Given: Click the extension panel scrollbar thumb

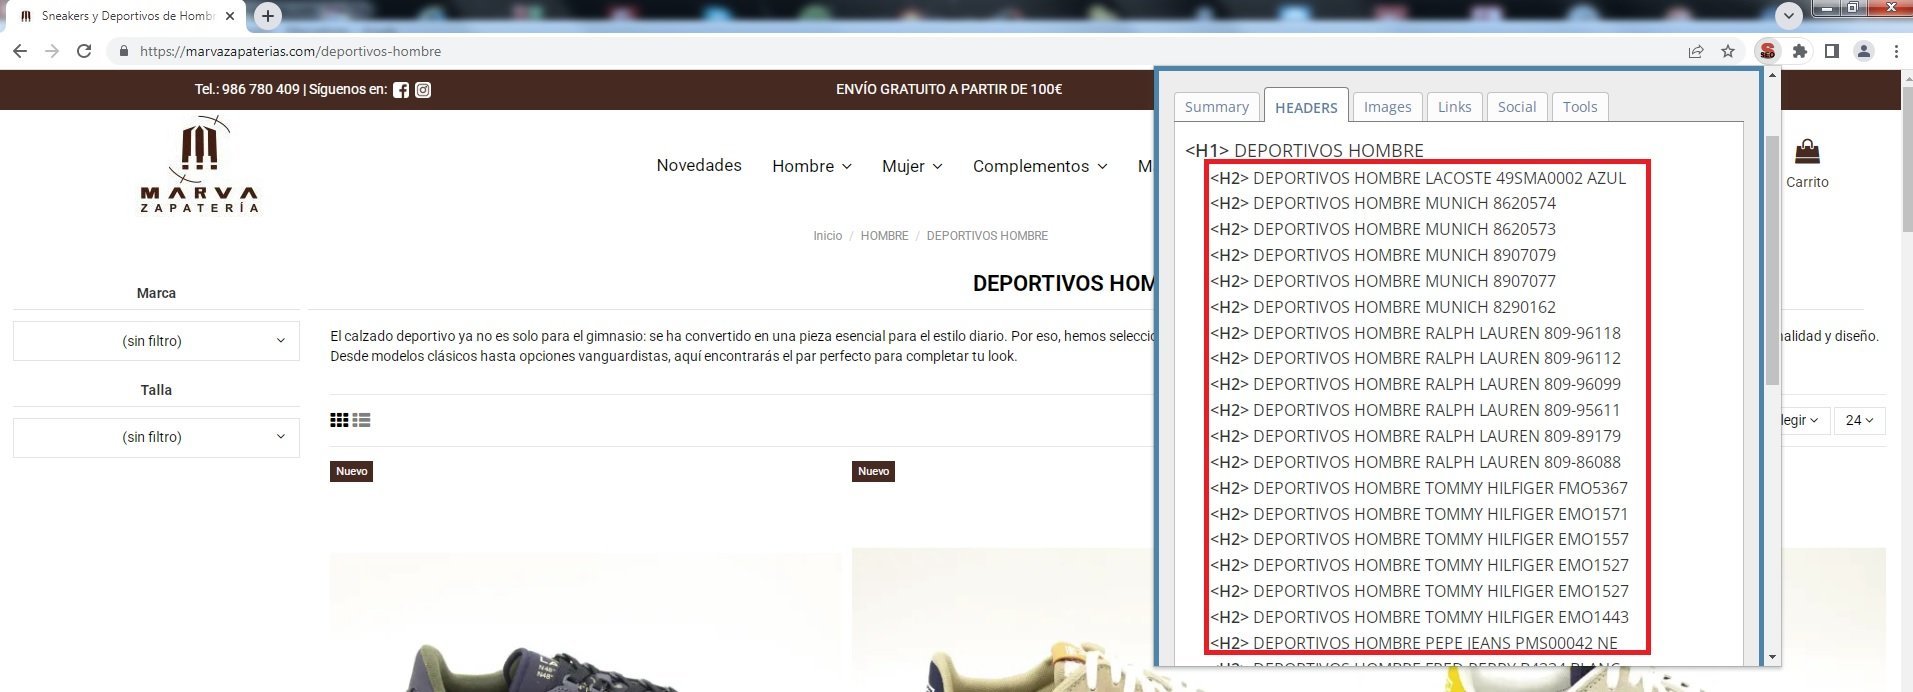Looking at the screenshot, I should tap(1772, 260).
